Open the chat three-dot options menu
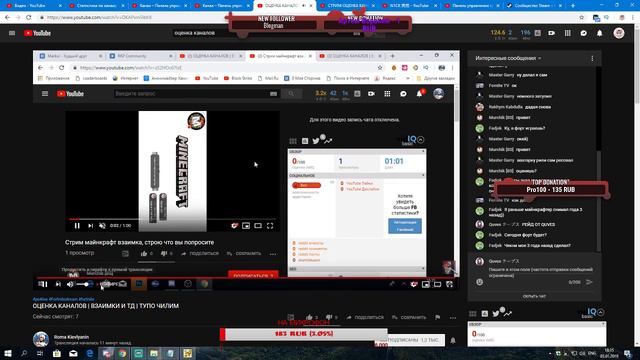 pyautogui.click(x=592, y=58)
